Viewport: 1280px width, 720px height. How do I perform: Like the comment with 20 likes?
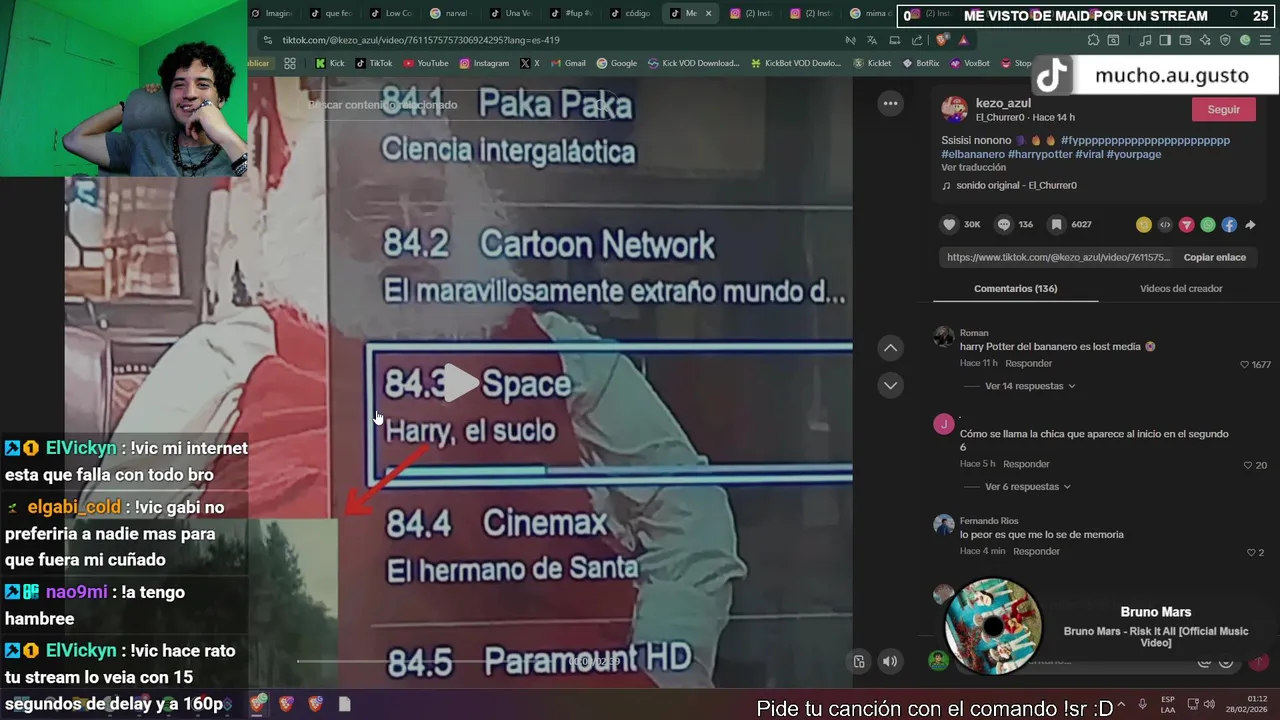pos(1248,466)
